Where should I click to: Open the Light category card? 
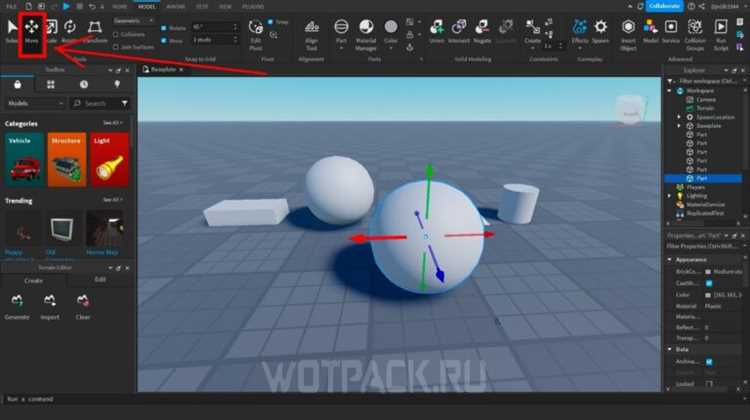(x=110, y=160)
